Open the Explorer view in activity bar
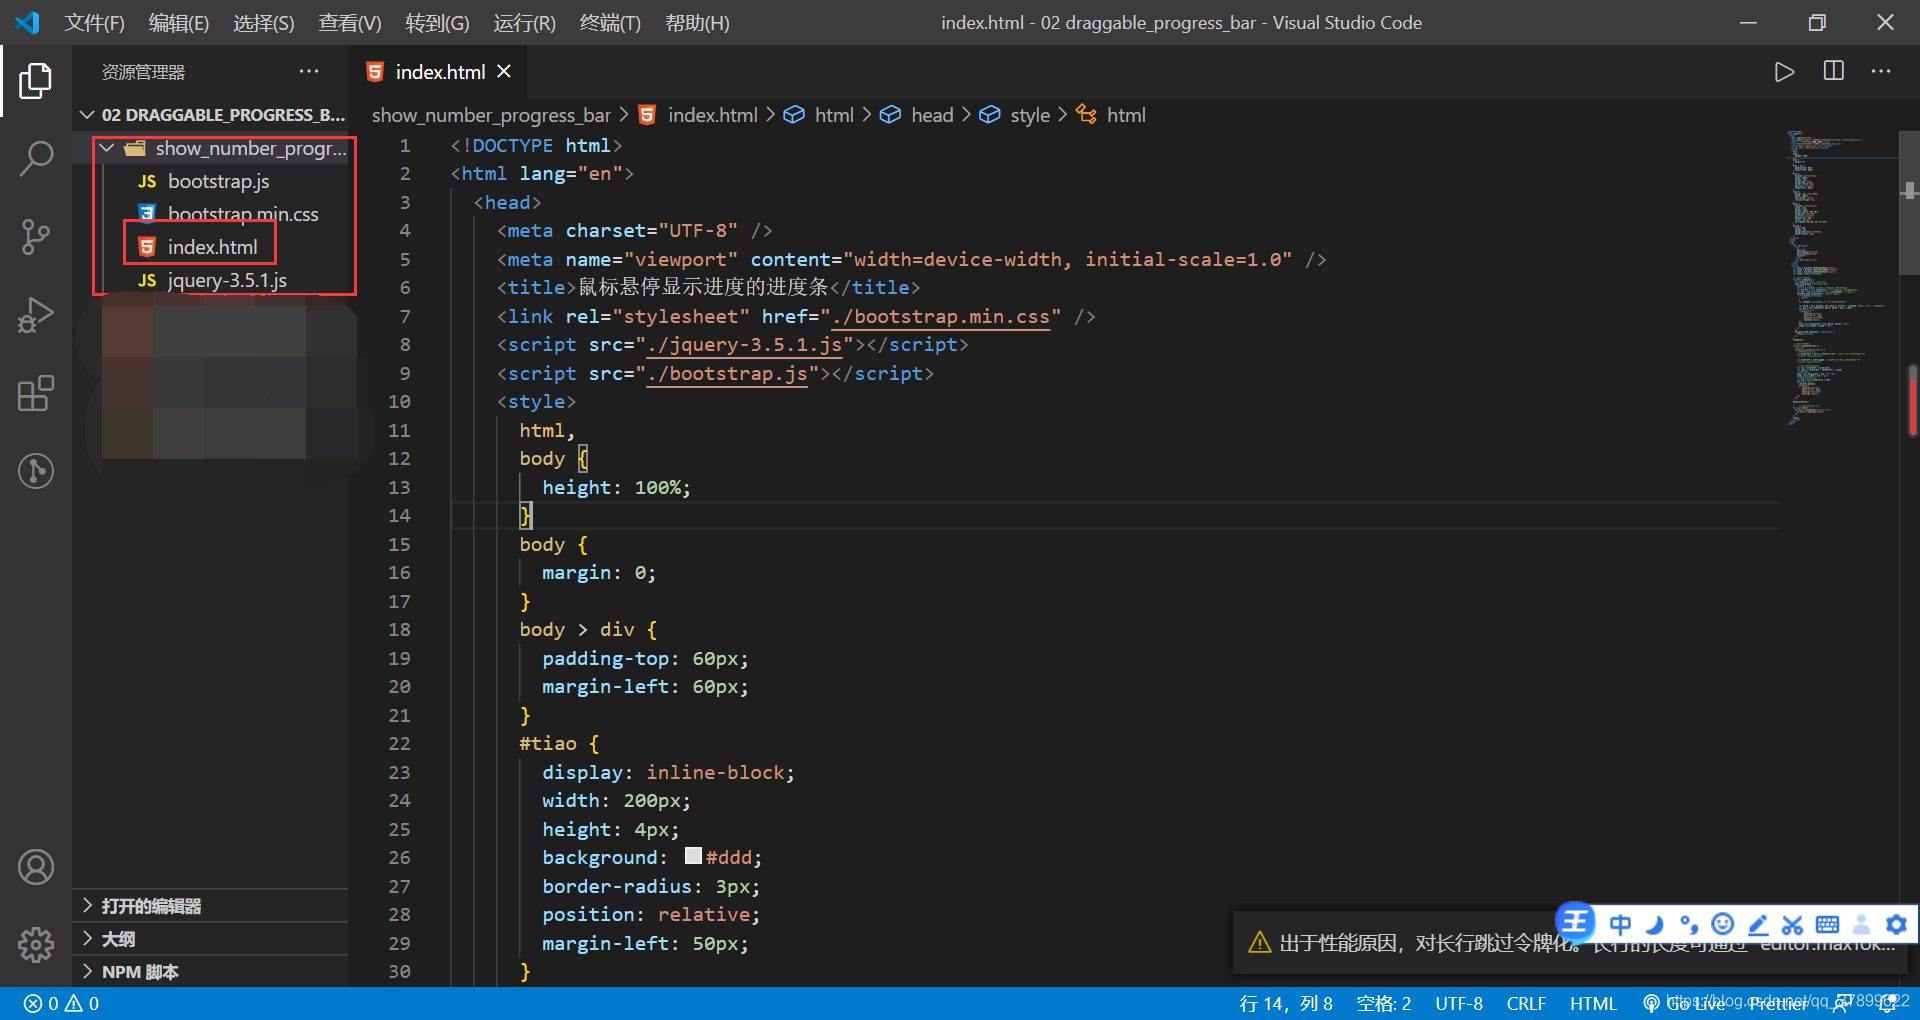1920x1020 pixels. (36, 81)
